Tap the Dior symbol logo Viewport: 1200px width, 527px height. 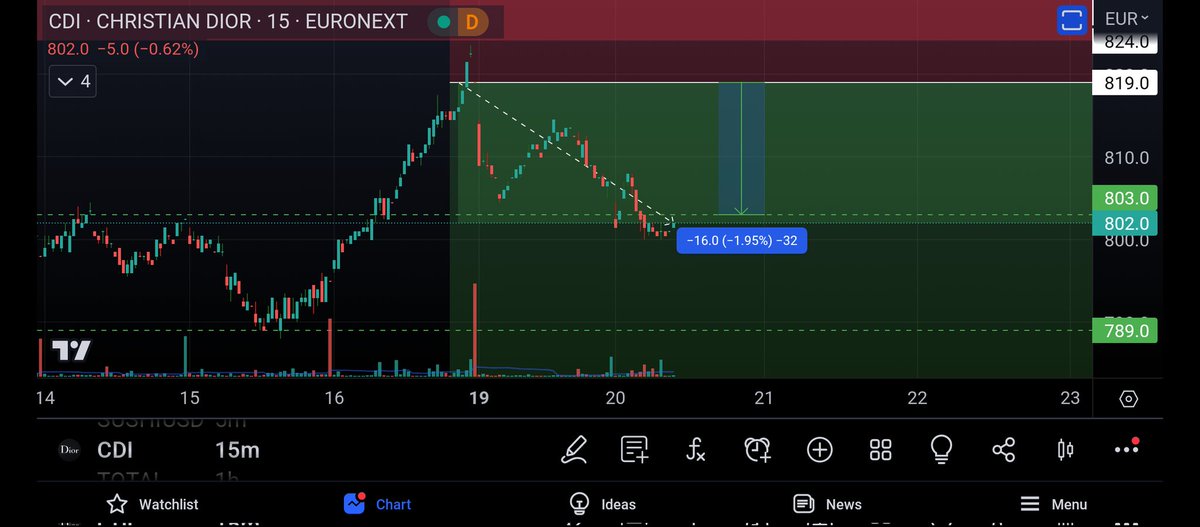70,451
